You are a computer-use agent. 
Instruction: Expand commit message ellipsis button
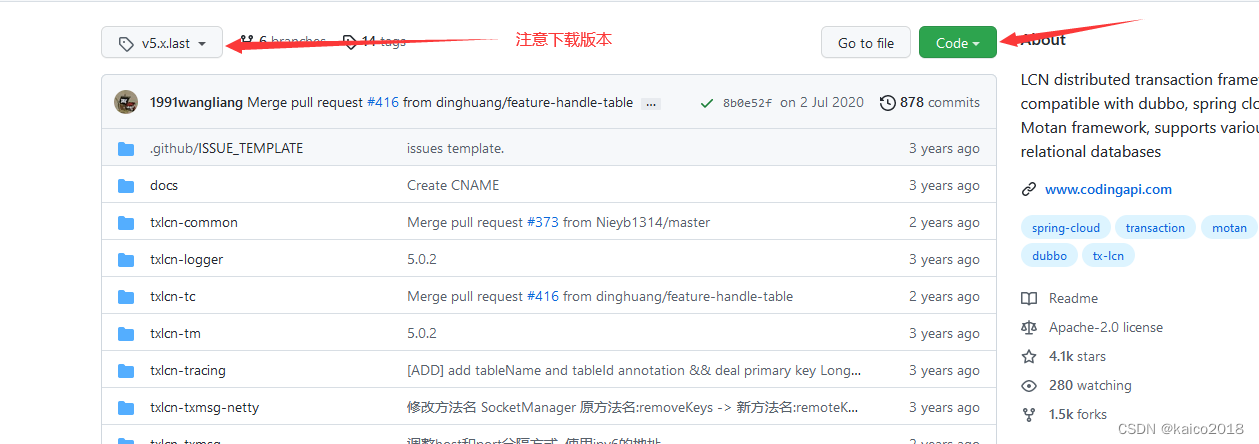tap(651, 103)
